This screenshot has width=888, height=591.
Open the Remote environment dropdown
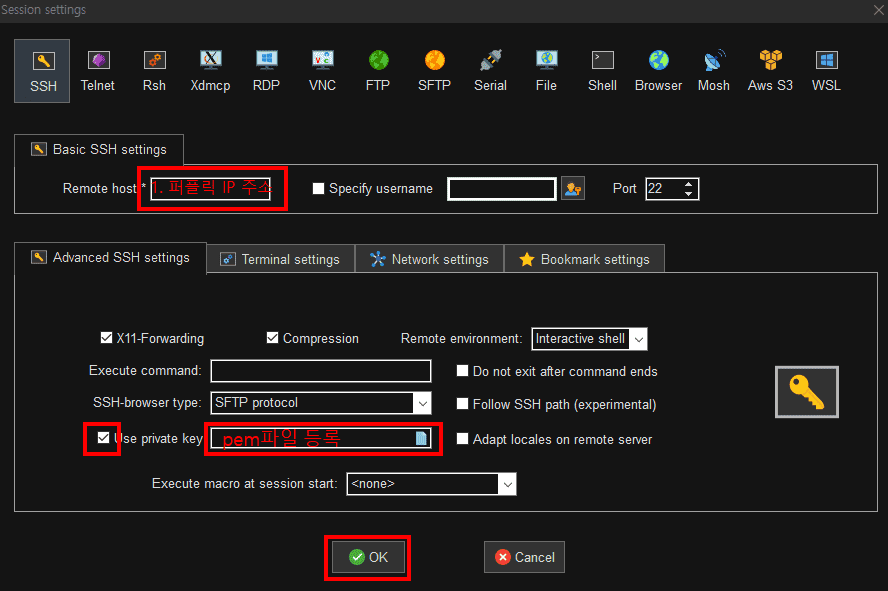638,339
